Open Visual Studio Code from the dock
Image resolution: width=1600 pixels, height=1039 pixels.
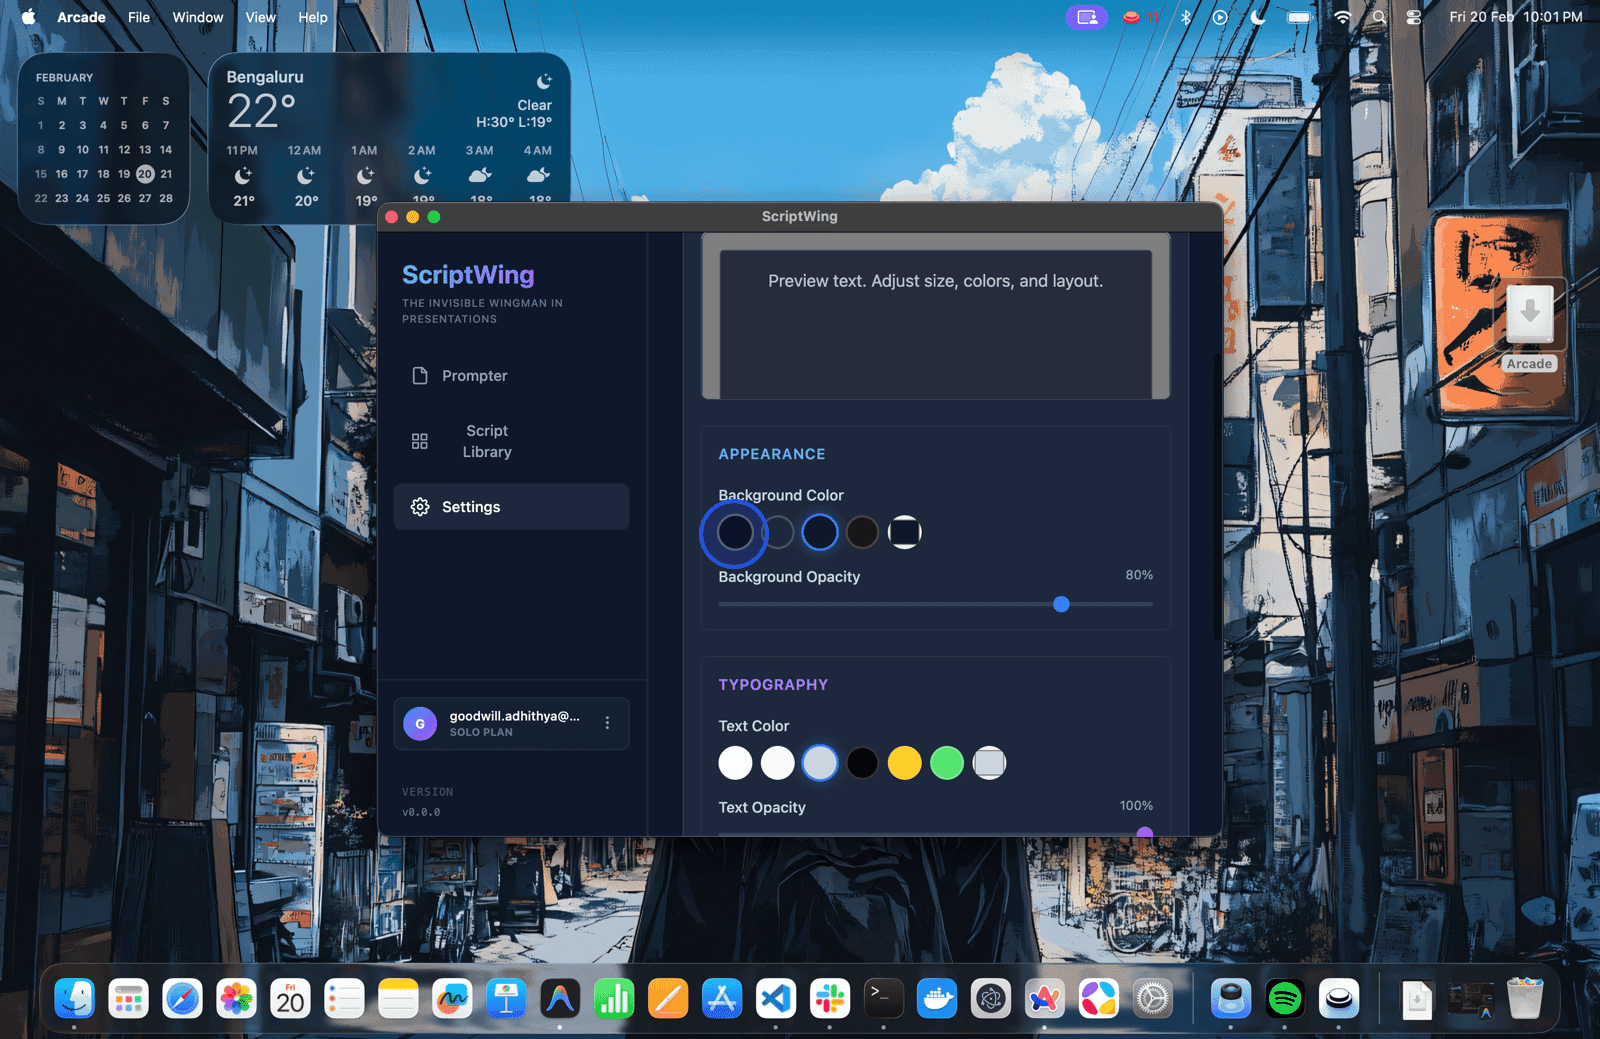(x=776, y=998)
